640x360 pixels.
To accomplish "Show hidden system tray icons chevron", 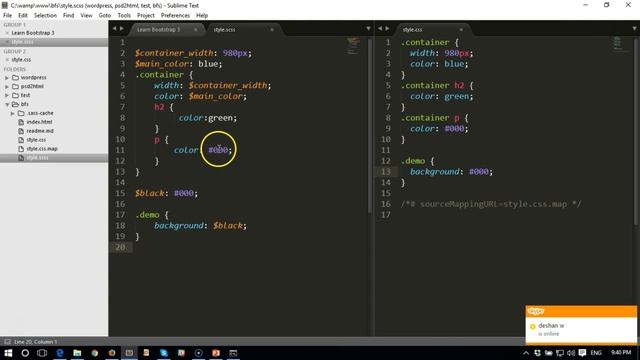I will point(526,353).
